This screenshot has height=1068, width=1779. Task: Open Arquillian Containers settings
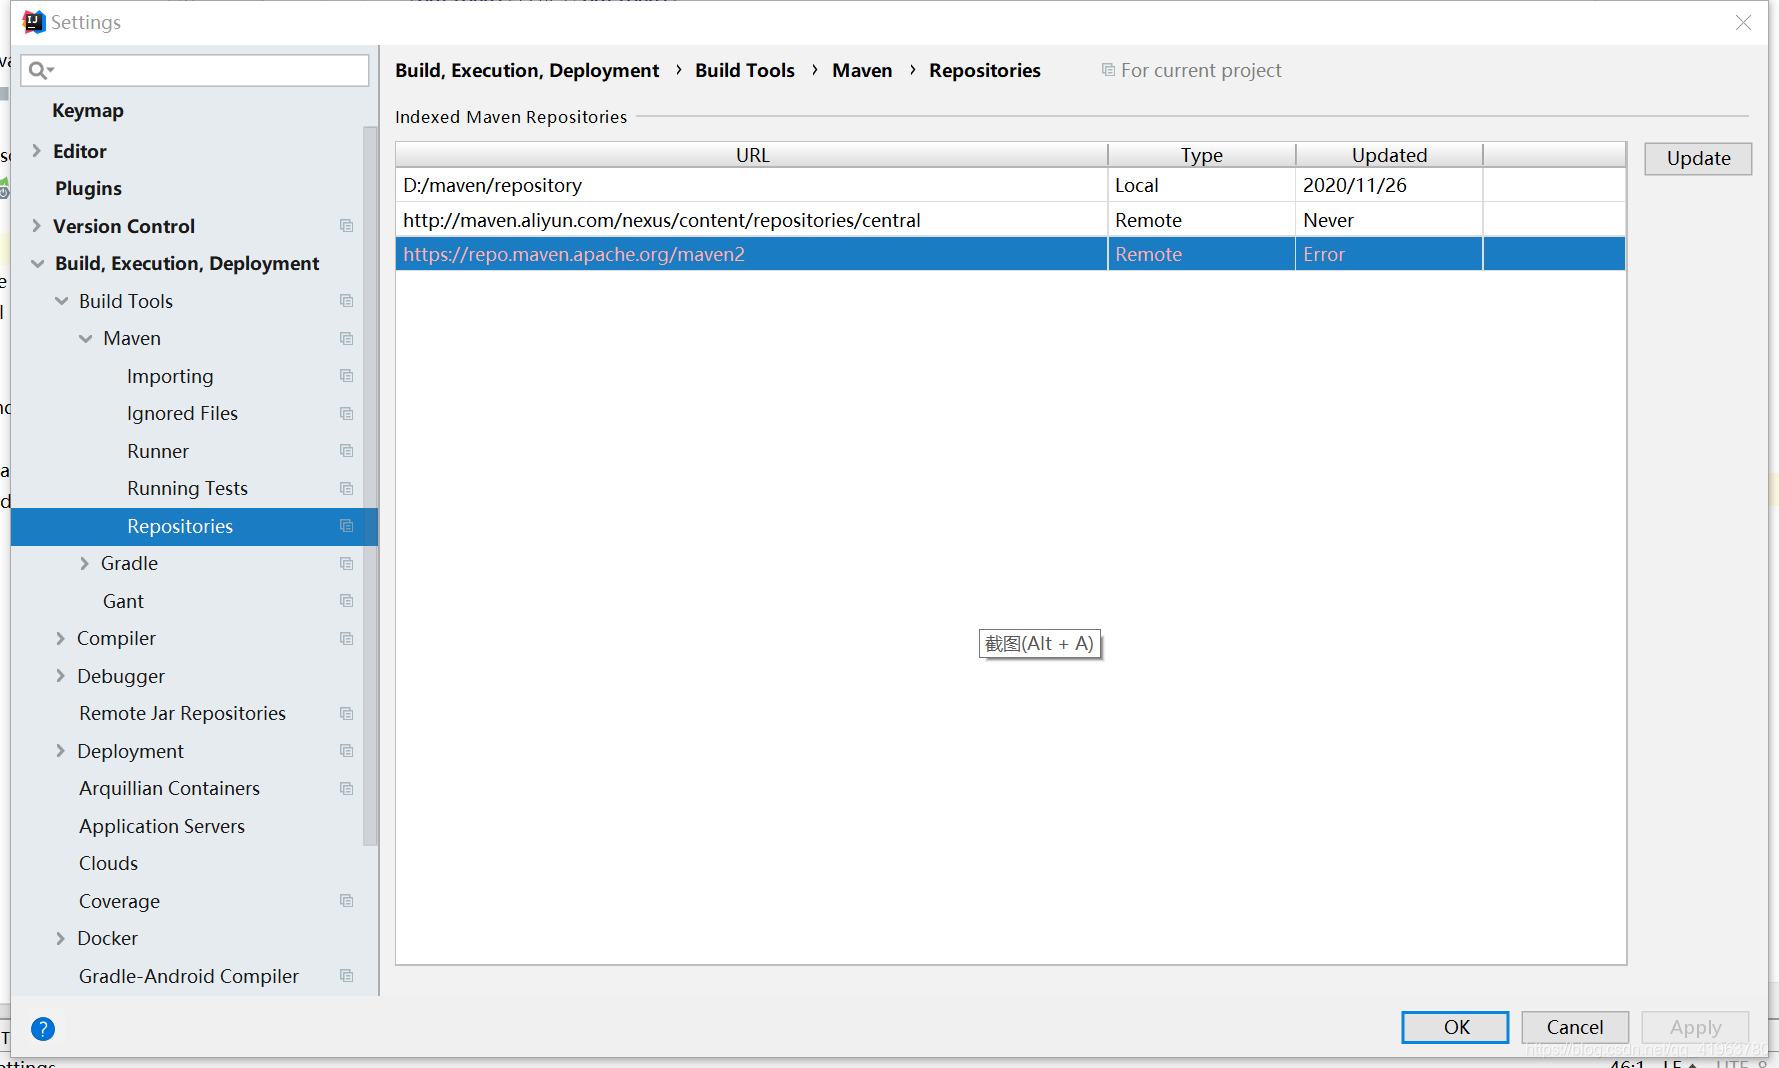[x=169, y=789]
